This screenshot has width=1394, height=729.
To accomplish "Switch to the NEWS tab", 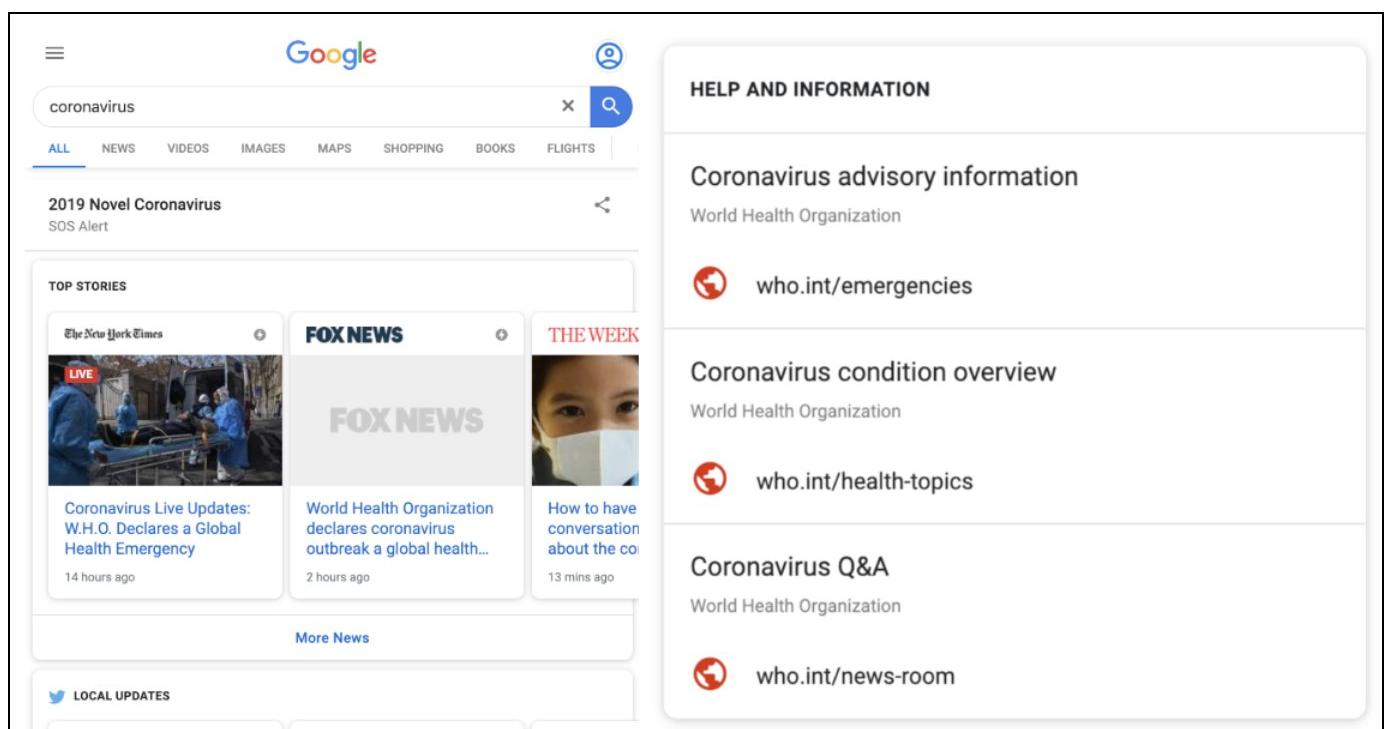I will tap(118, 148).
